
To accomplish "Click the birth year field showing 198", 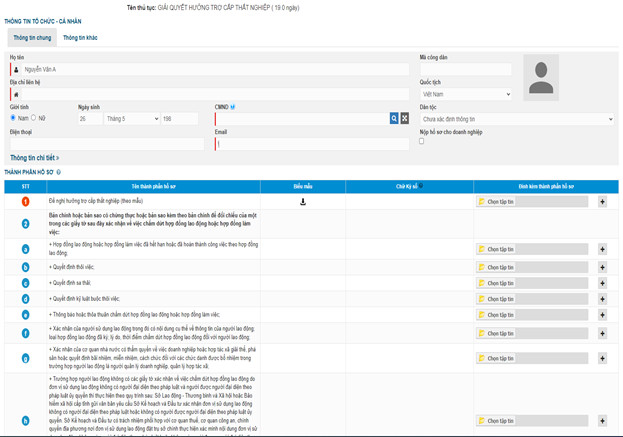I will point(180,118).
